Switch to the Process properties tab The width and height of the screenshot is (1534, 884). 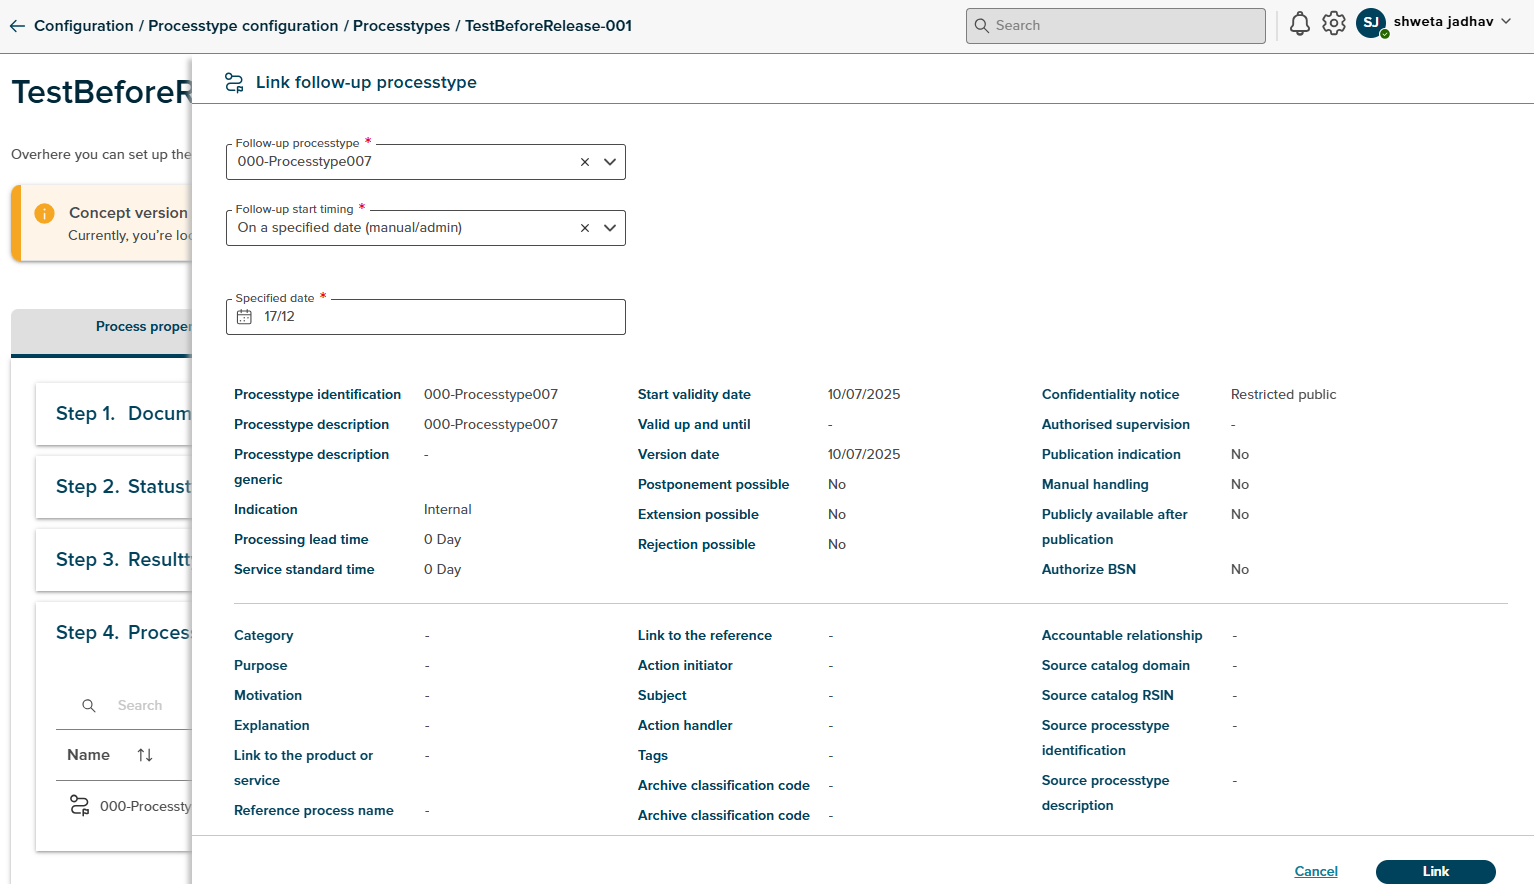point(142,327)
